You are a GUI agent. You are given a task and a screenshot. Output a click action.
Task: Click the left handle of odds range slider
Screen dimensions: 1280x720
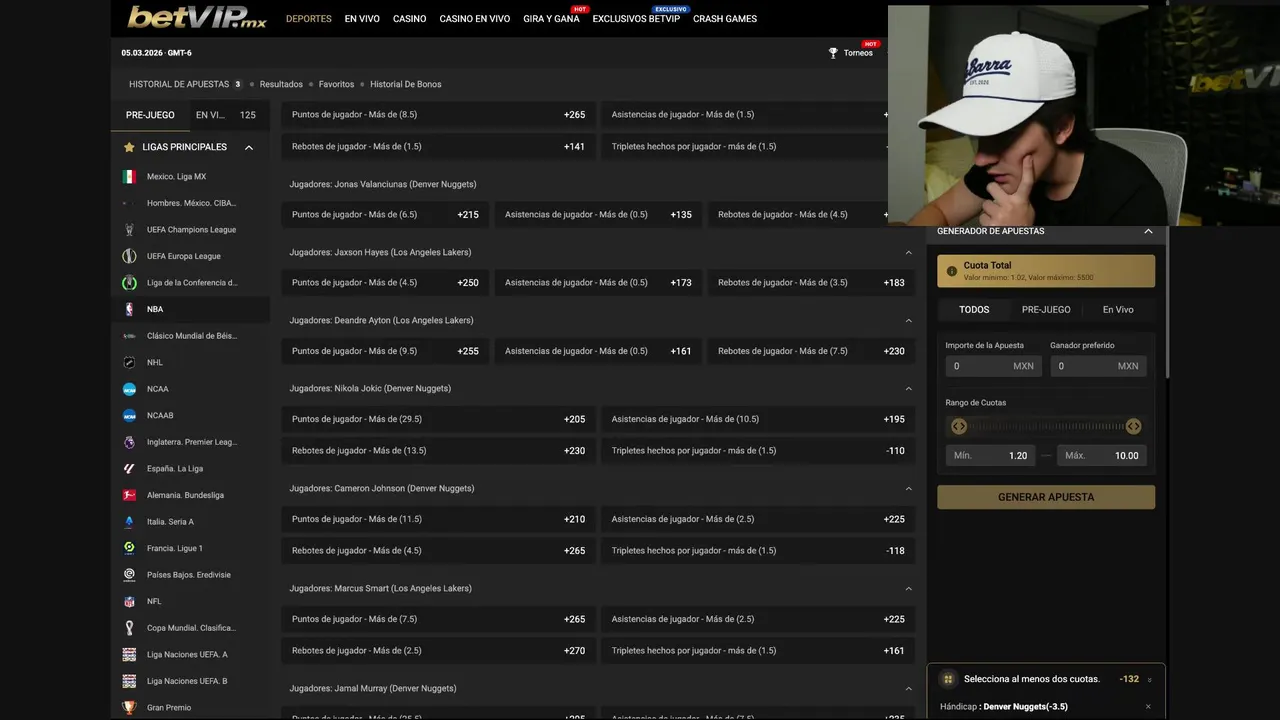[x=959, y=426]
